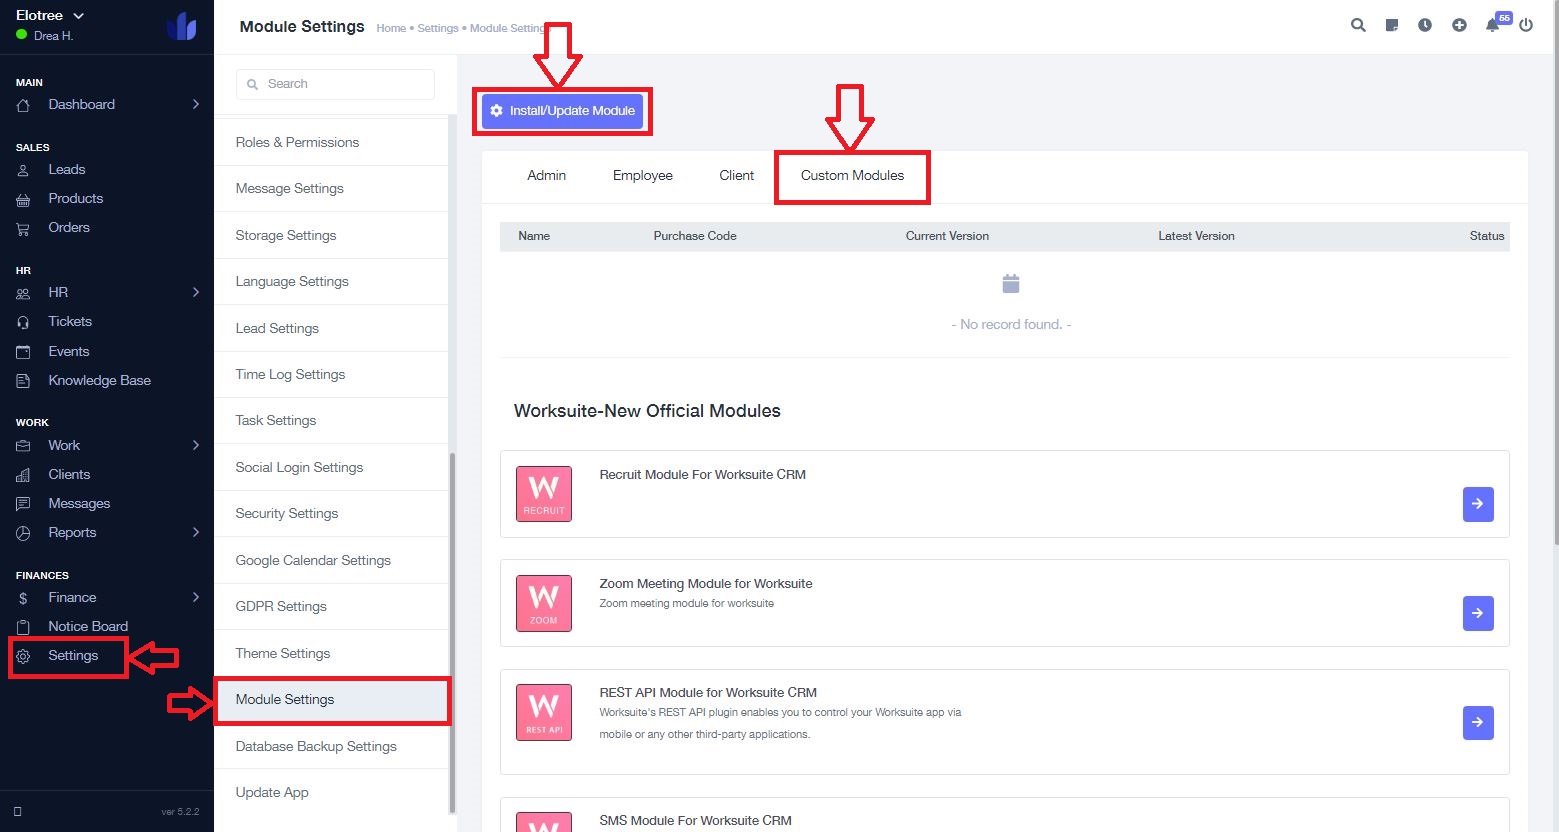This screenshot has height=832, width=1559.
Task: Switch to the Employee tab
Action: [642, 175]
